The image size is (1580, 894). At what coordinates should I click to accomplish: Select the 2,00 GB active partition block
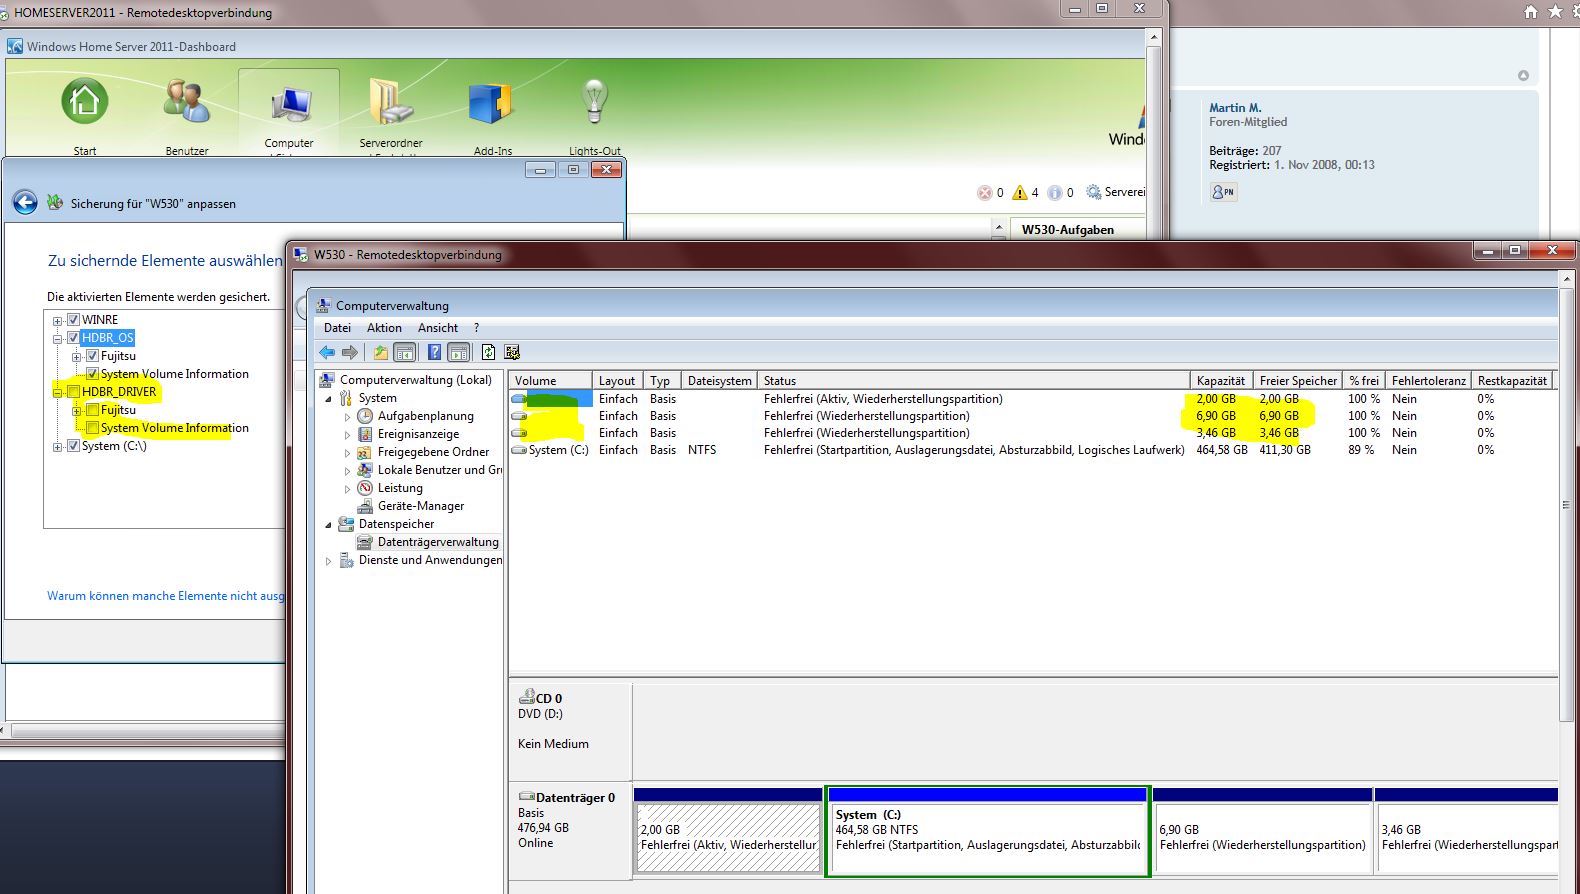tap(728, 830)
